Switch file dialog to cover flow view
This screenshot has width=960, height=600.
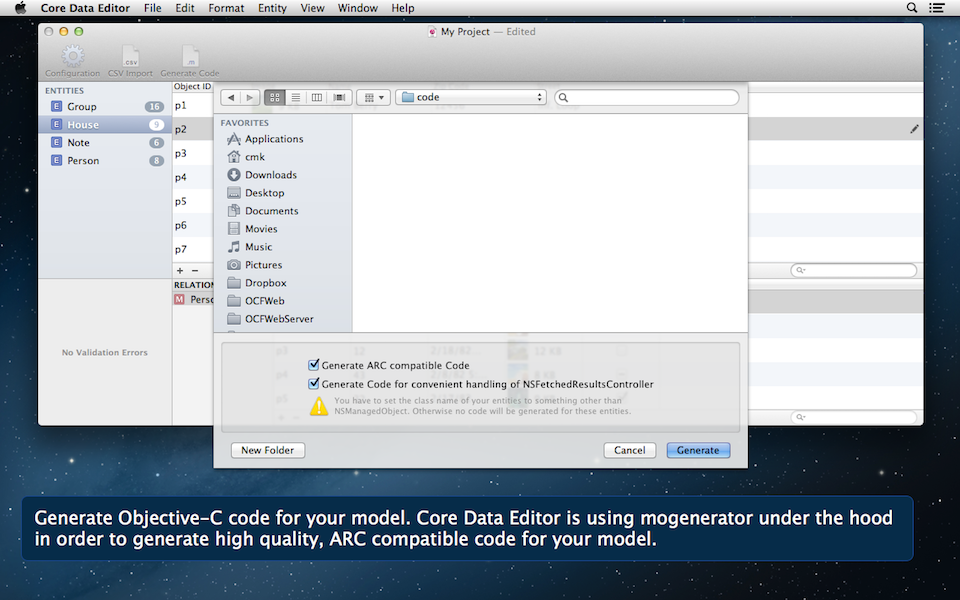click(x=339, y=97)
